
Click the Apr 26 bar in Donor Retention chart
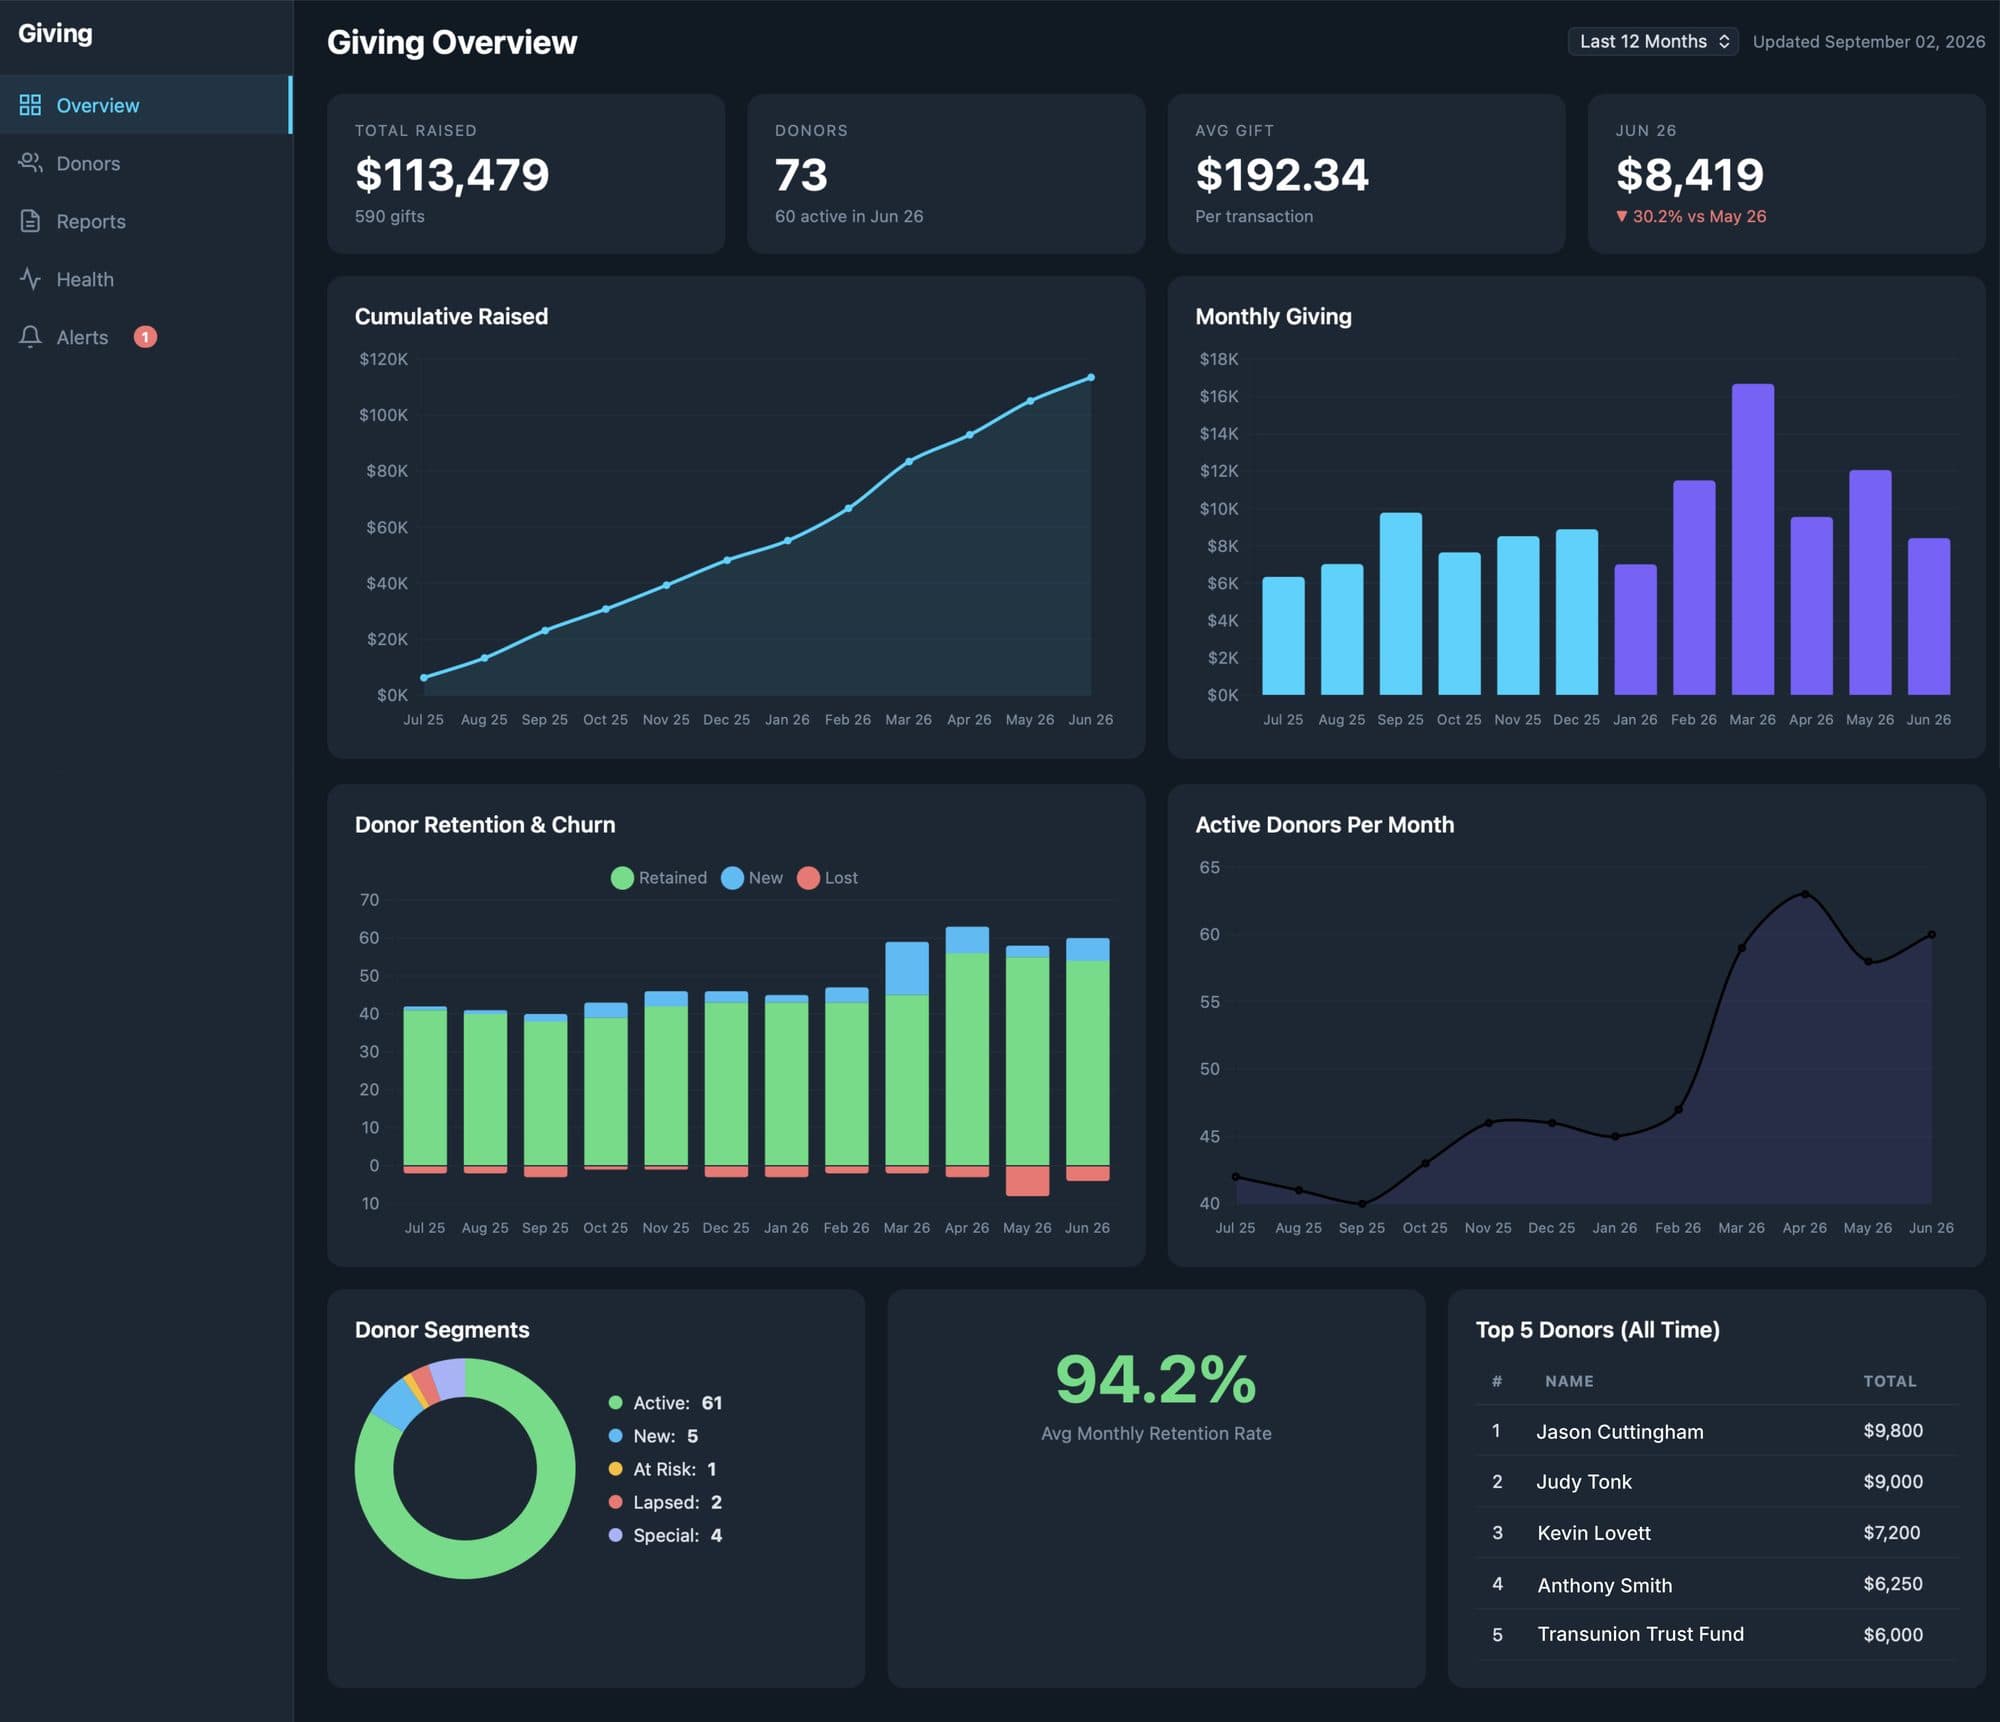click(x=967, y=1051)
